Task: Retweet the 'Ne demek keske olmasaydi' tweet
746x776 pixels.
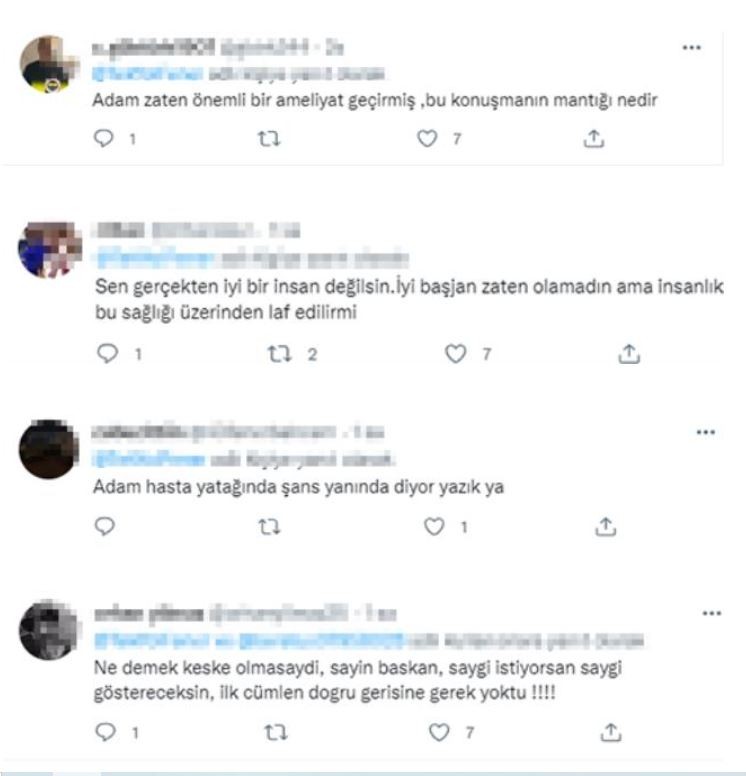Action: point(276,732)
